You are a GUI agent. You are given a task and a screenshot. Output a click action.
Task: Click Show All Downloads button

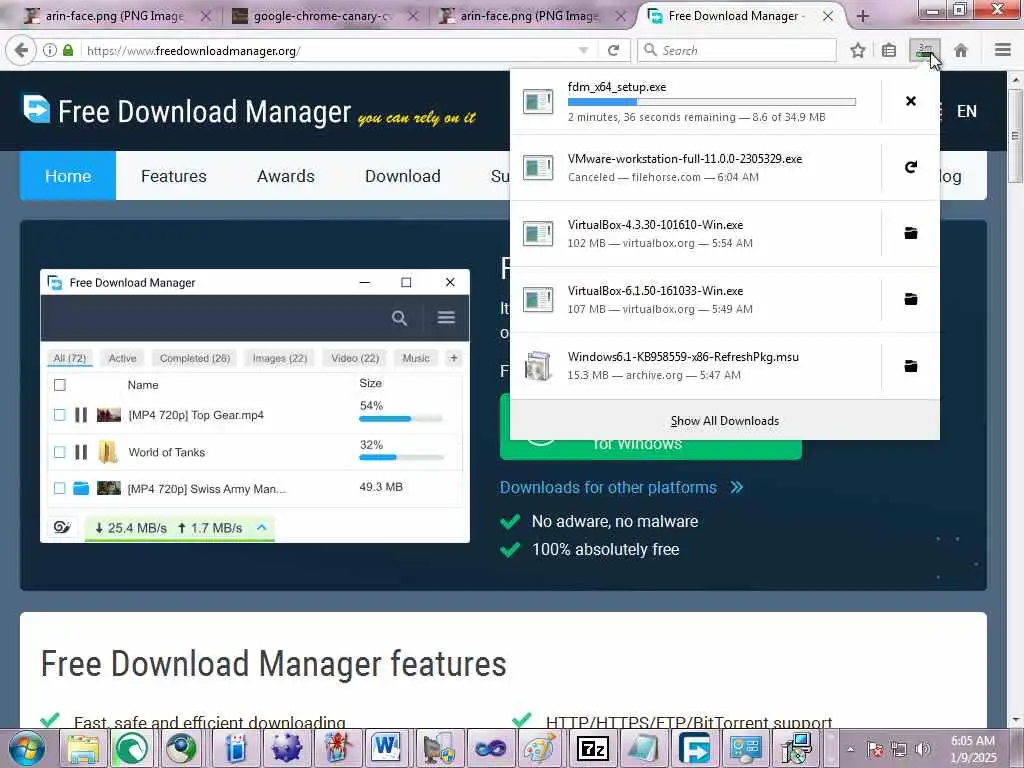pyautogui.click(x=724, y=421)
